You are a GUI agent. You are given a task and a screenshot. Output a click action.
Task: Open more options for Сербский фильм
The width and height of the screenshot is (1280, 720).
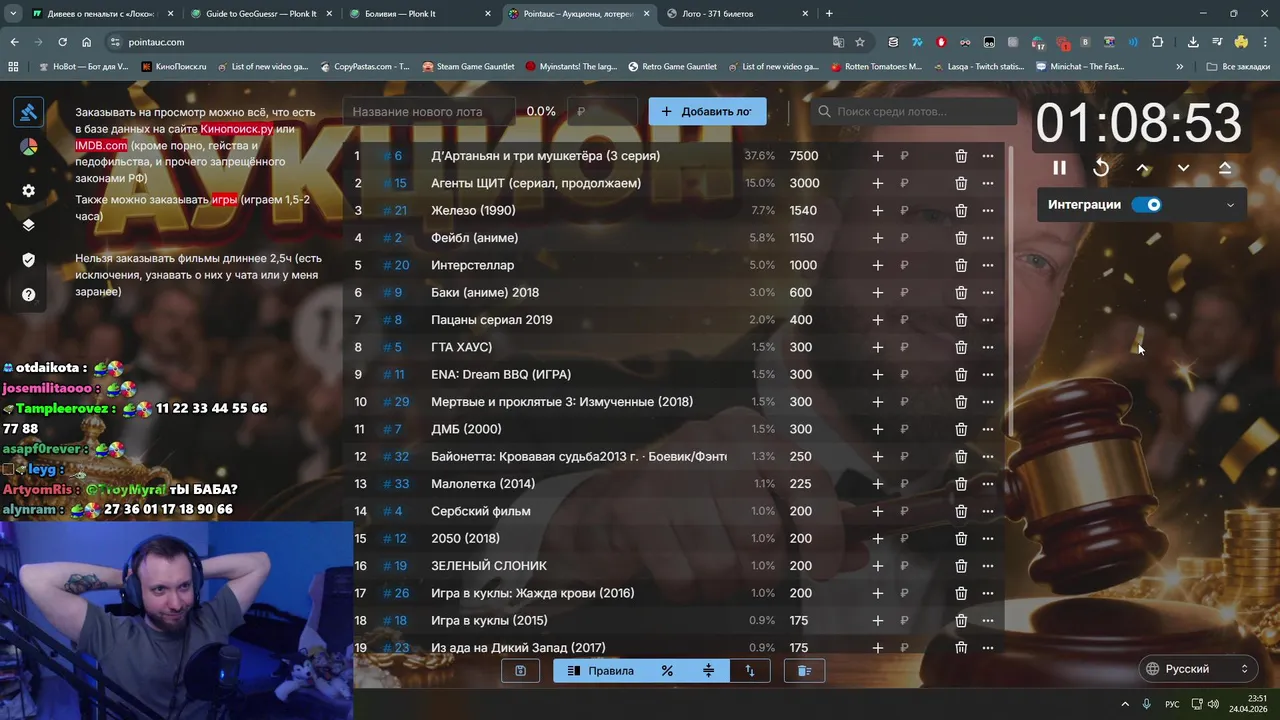[x=988, y=511]
